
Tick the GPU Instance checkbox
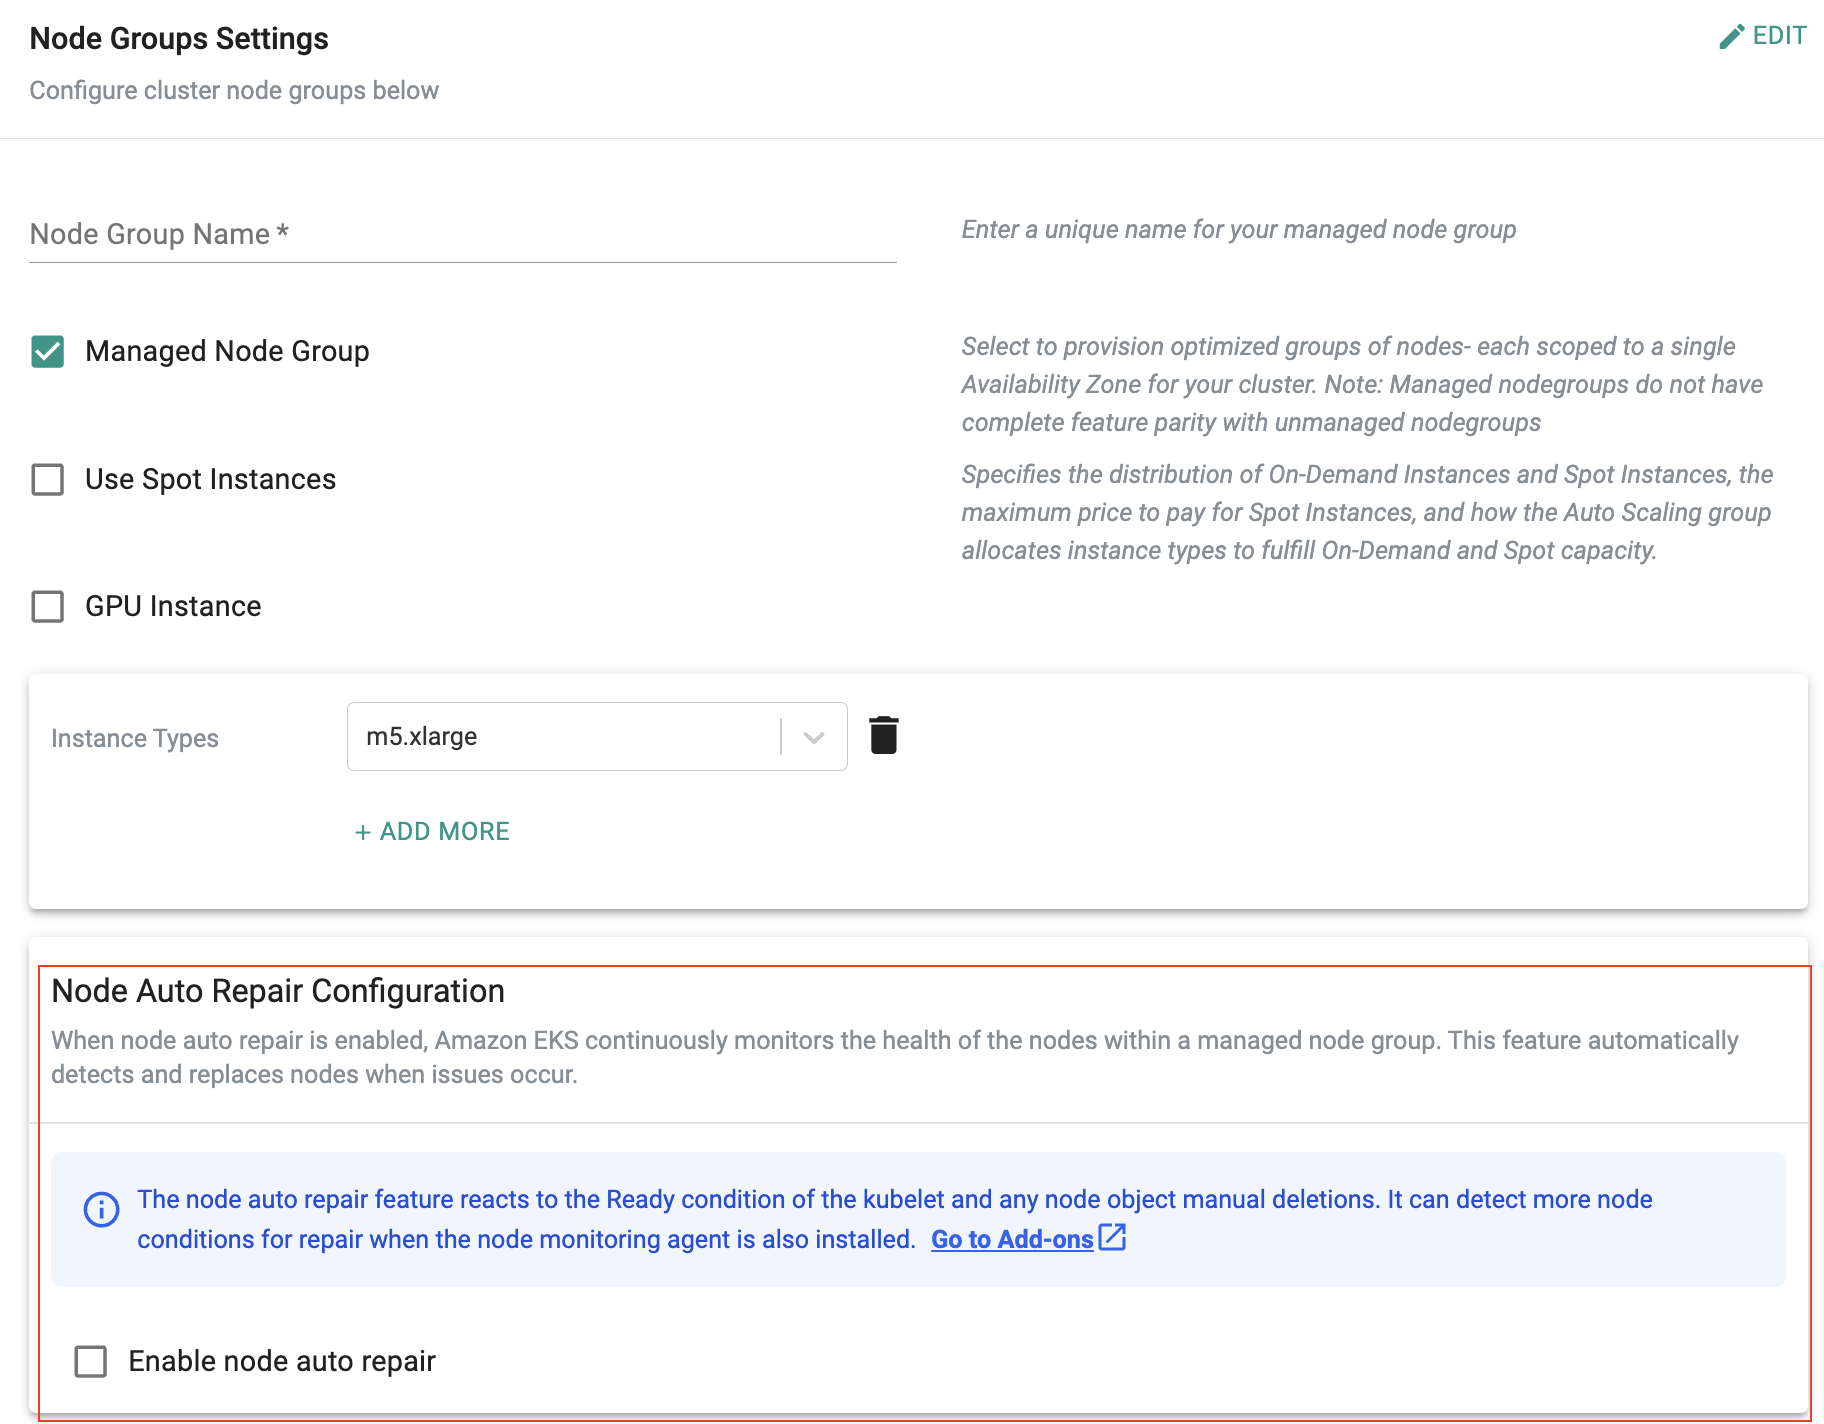click(x=48, y=607)
